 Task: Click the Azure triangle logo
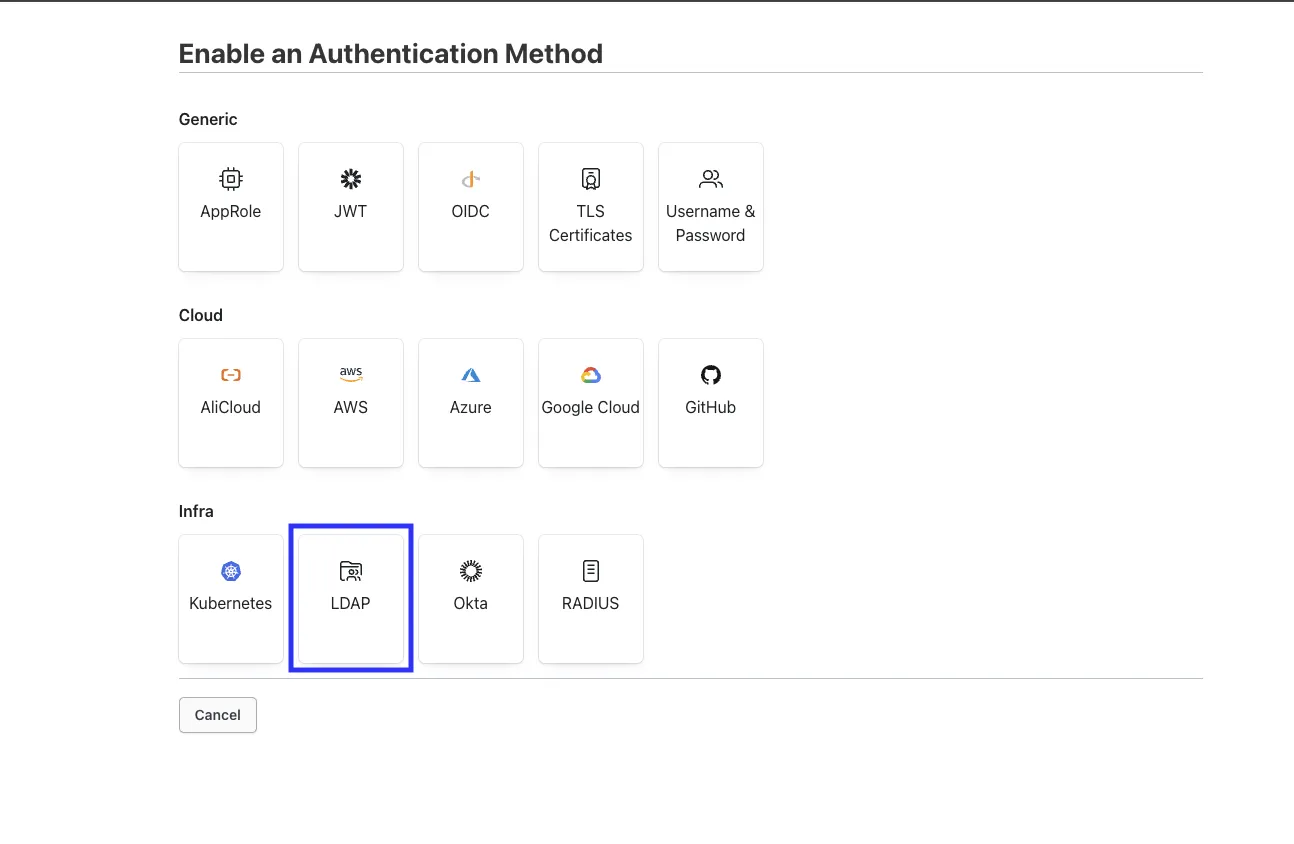point(471,375)
